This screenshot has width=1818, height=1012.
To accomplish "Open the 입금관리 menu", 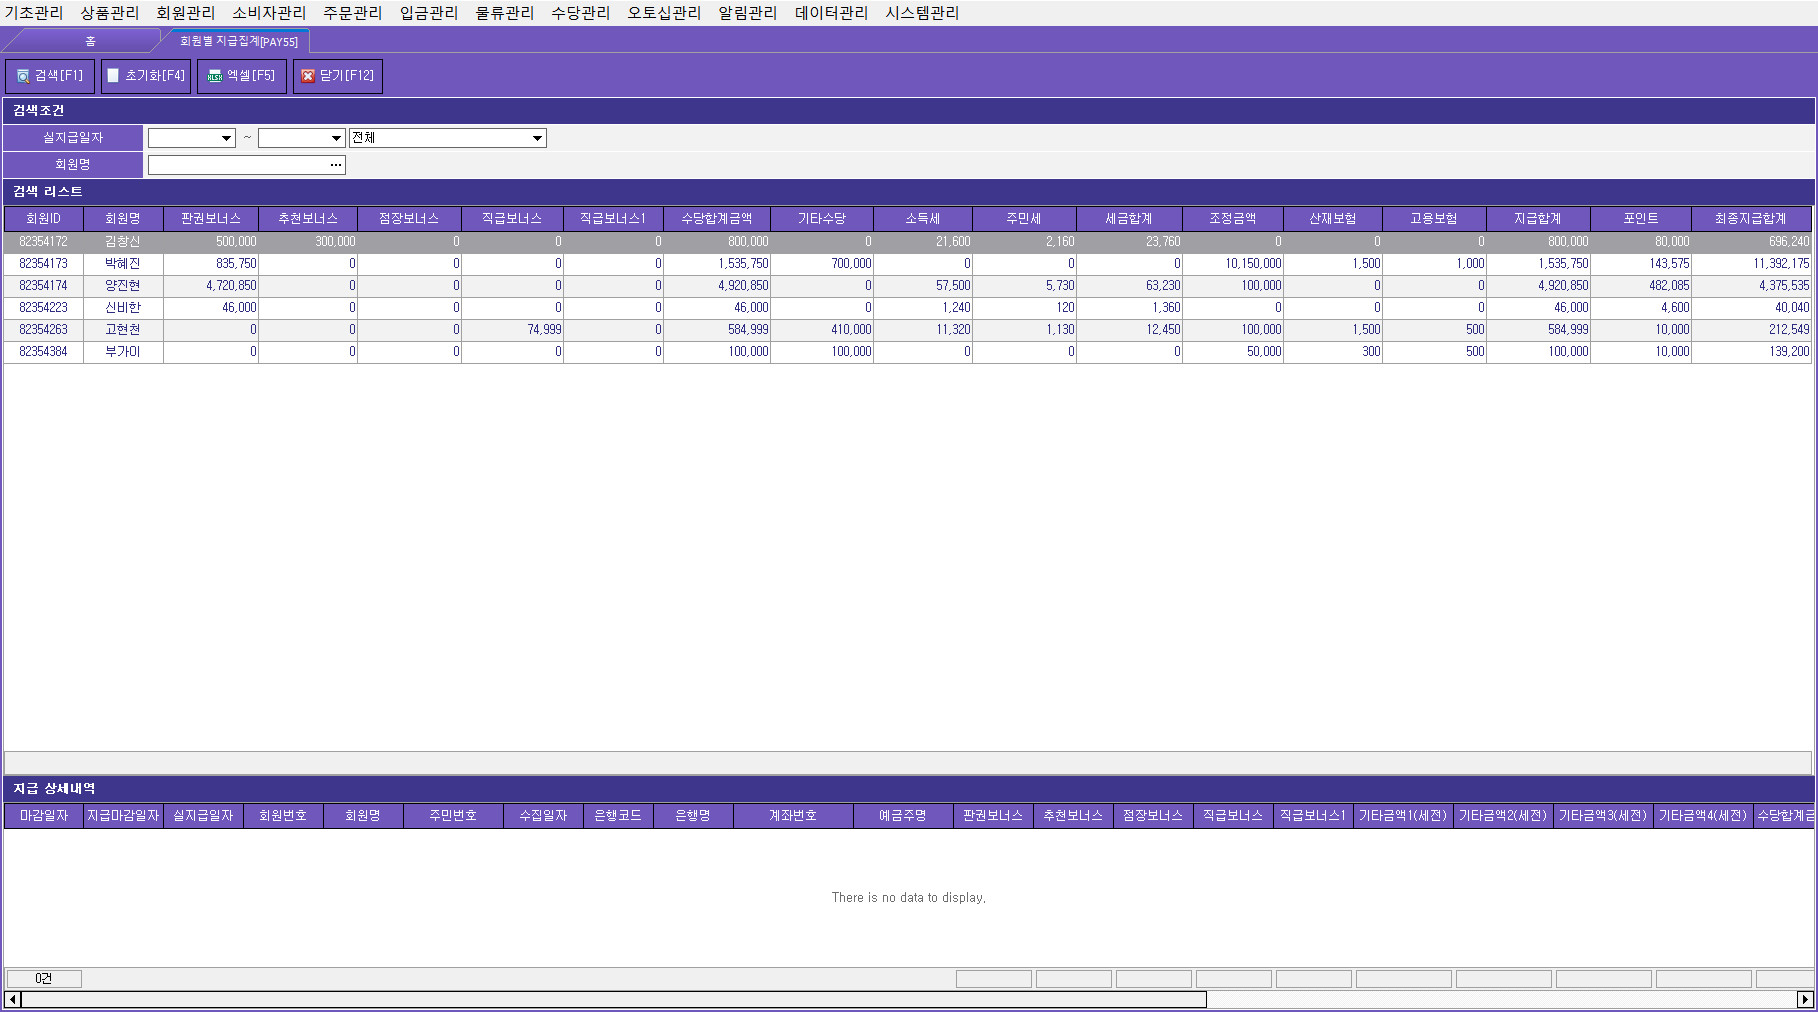I will [x=429, y=13].
